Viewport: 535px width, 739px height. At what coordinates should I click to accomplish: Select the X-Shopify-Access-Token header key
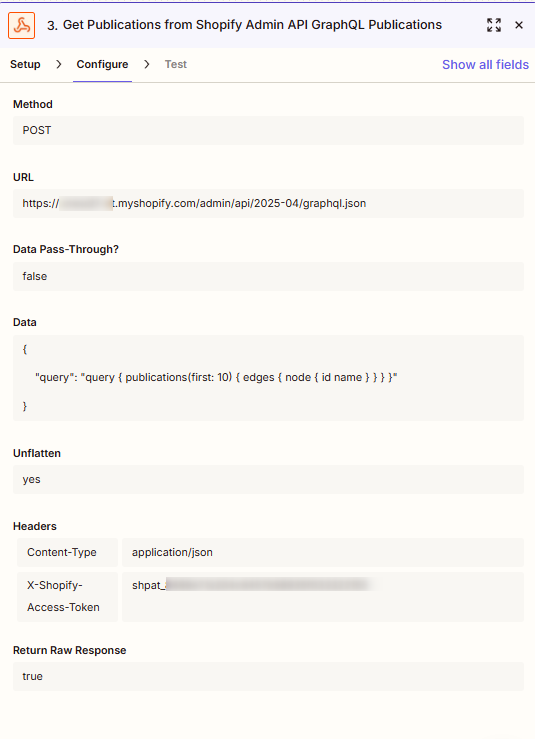pos(67,597)
